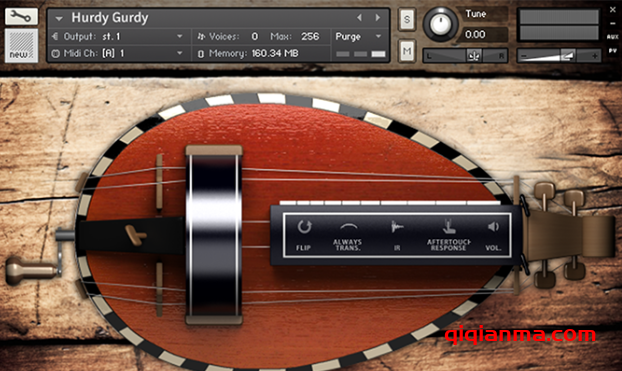The width and height of the screenshot is (622, 371).
Task: Open the wrench edit mode icon
Action: coord(21,16)
